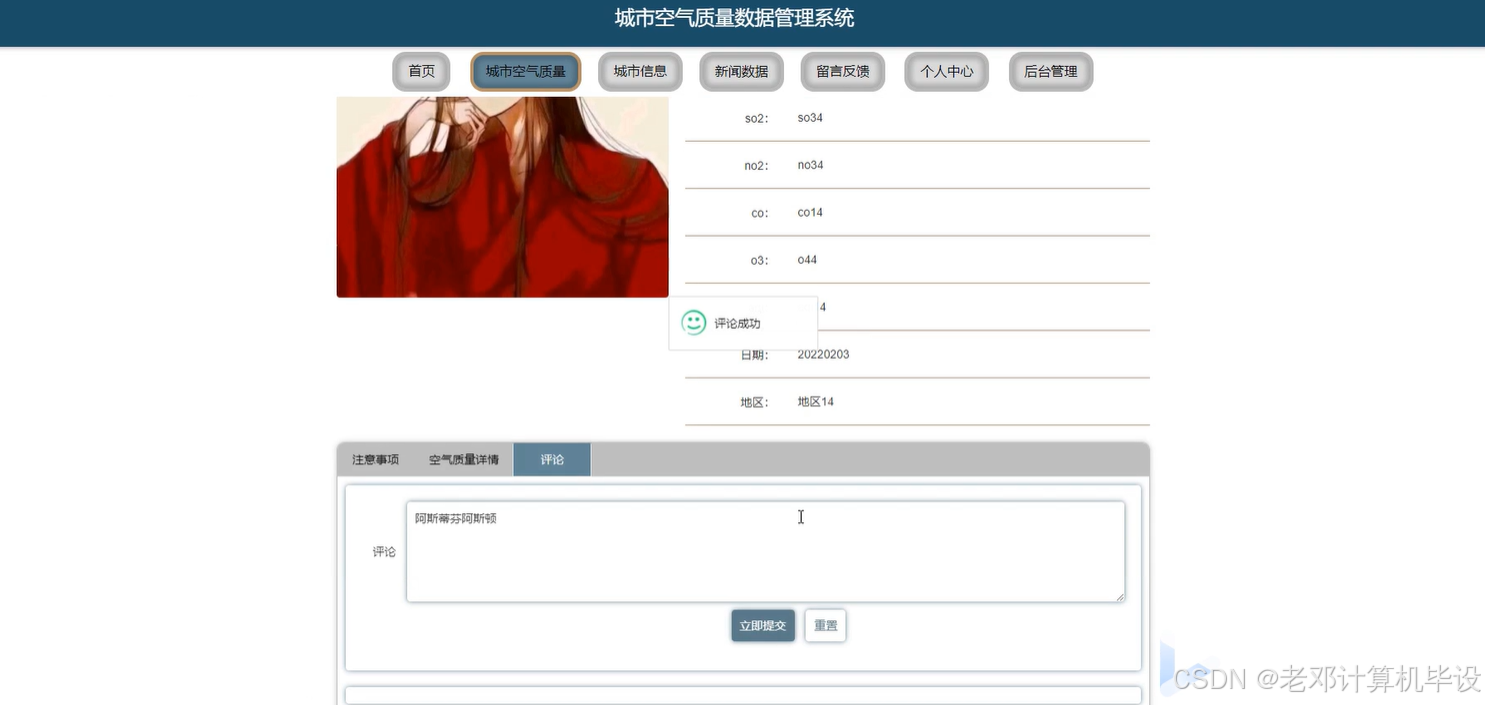Viewport: 1485px width, 705px height.
Task: Click the no34 value
Action: 810,165
